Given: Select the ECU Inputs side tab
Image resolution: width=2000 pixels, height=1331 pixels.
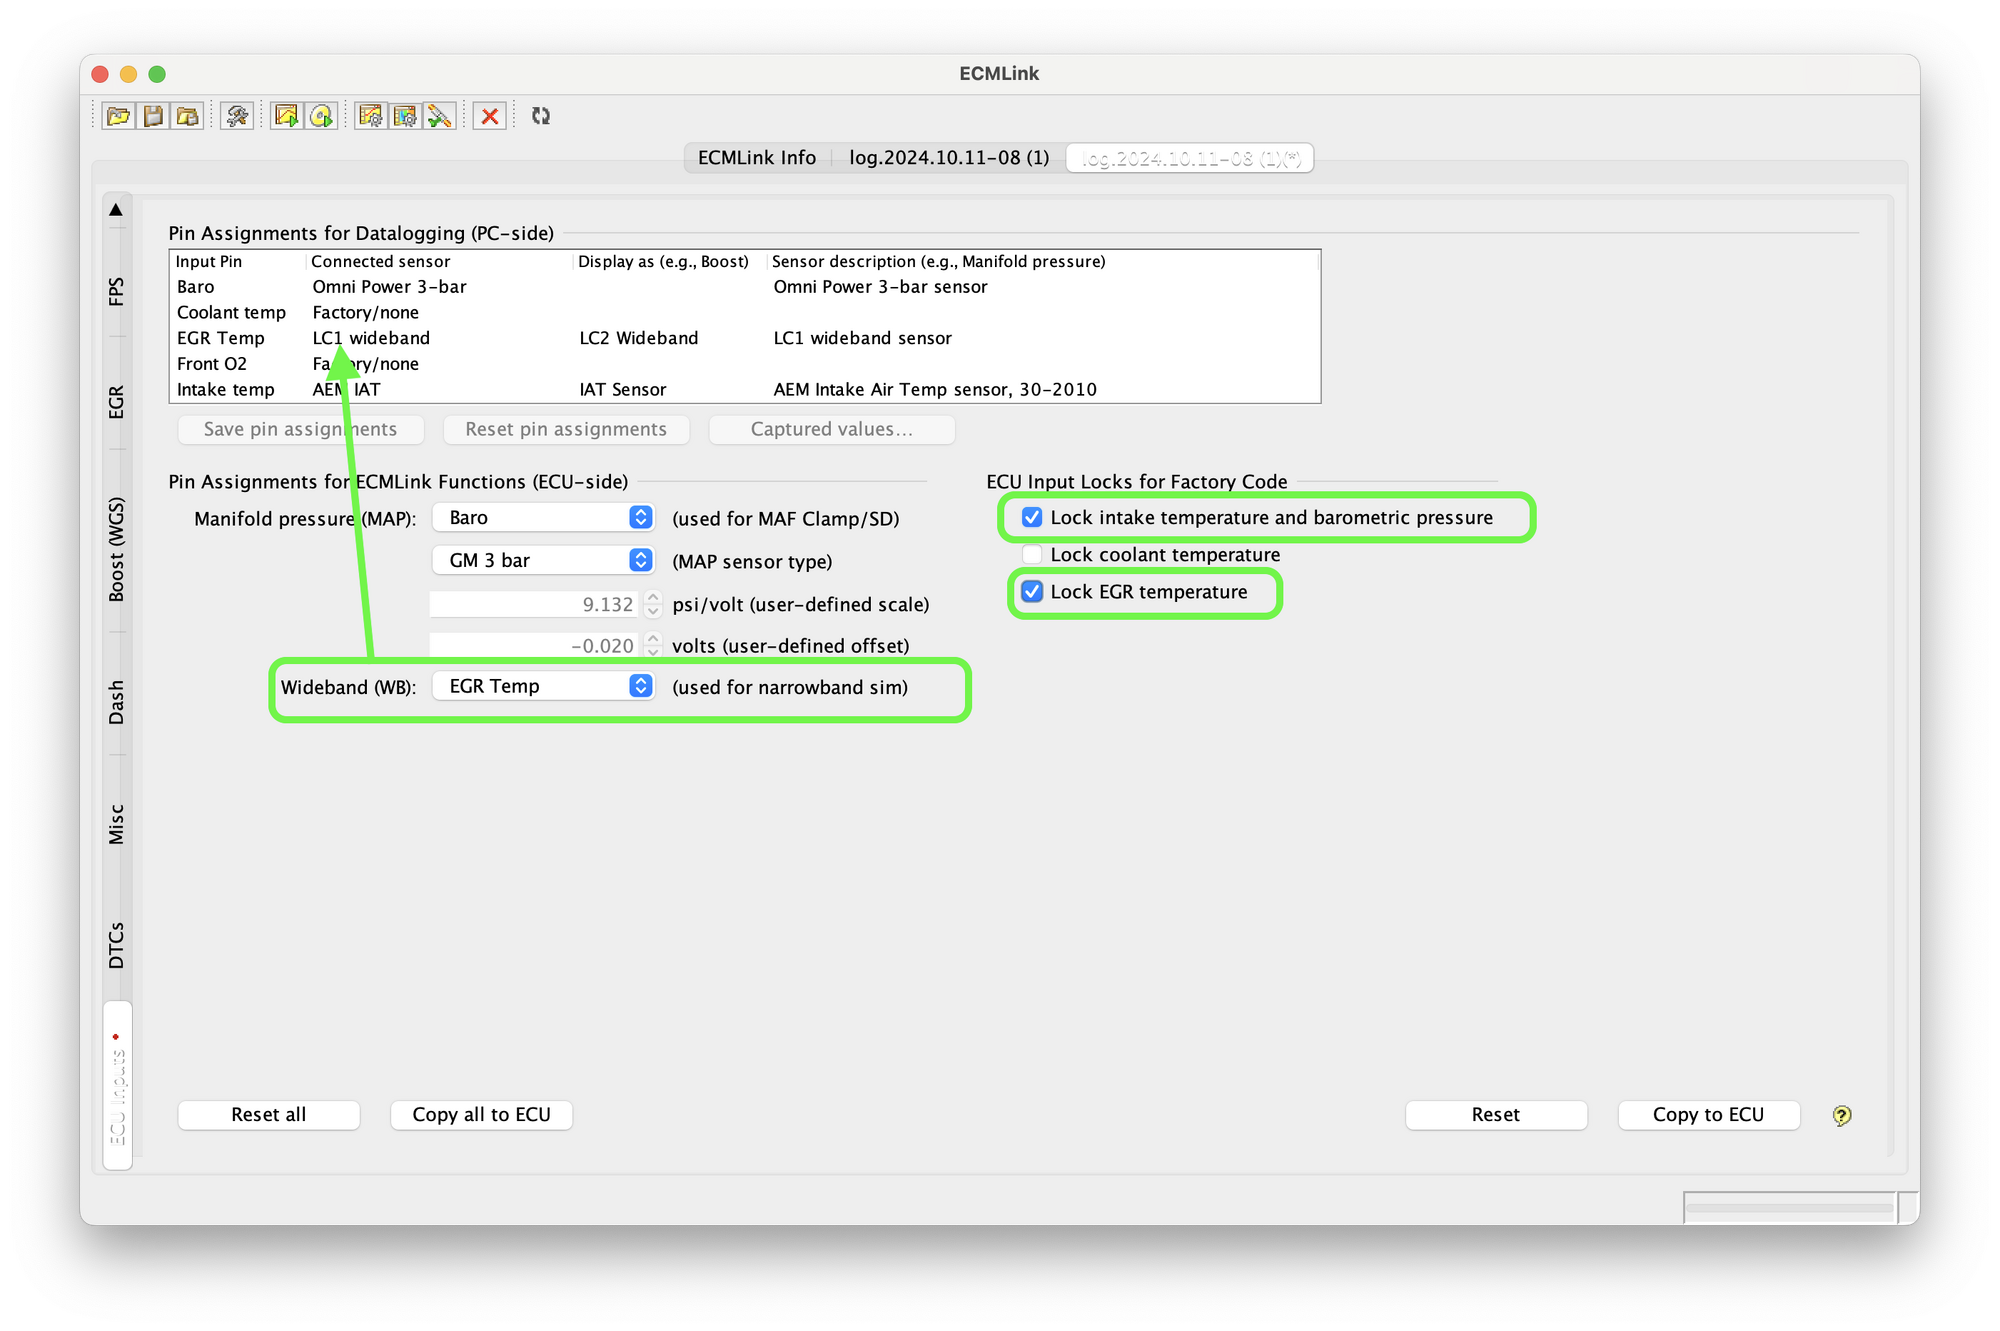Looking at the screenshot, I should click(117, 1085).
